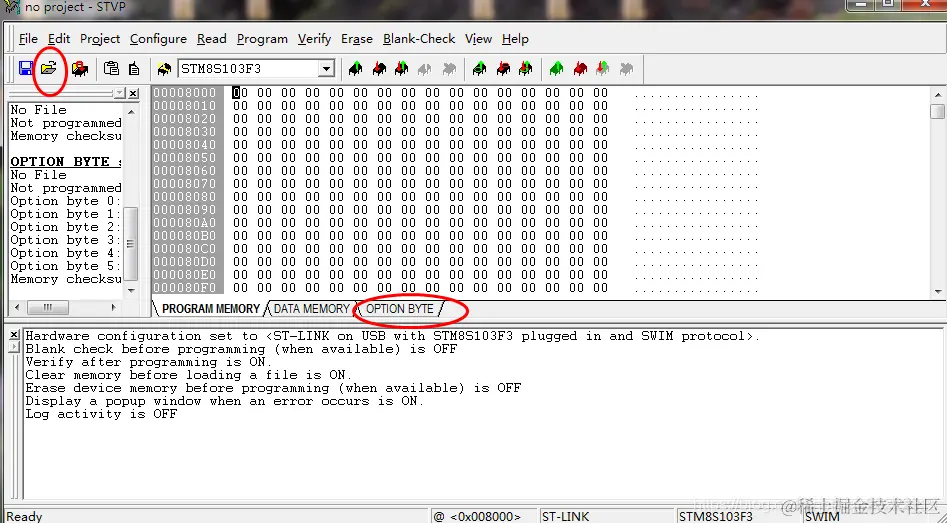Viewport: 947px width, 523px height.
Task: Click the chip-with-folder project icon in toolbar
Action: click(80, 69)
